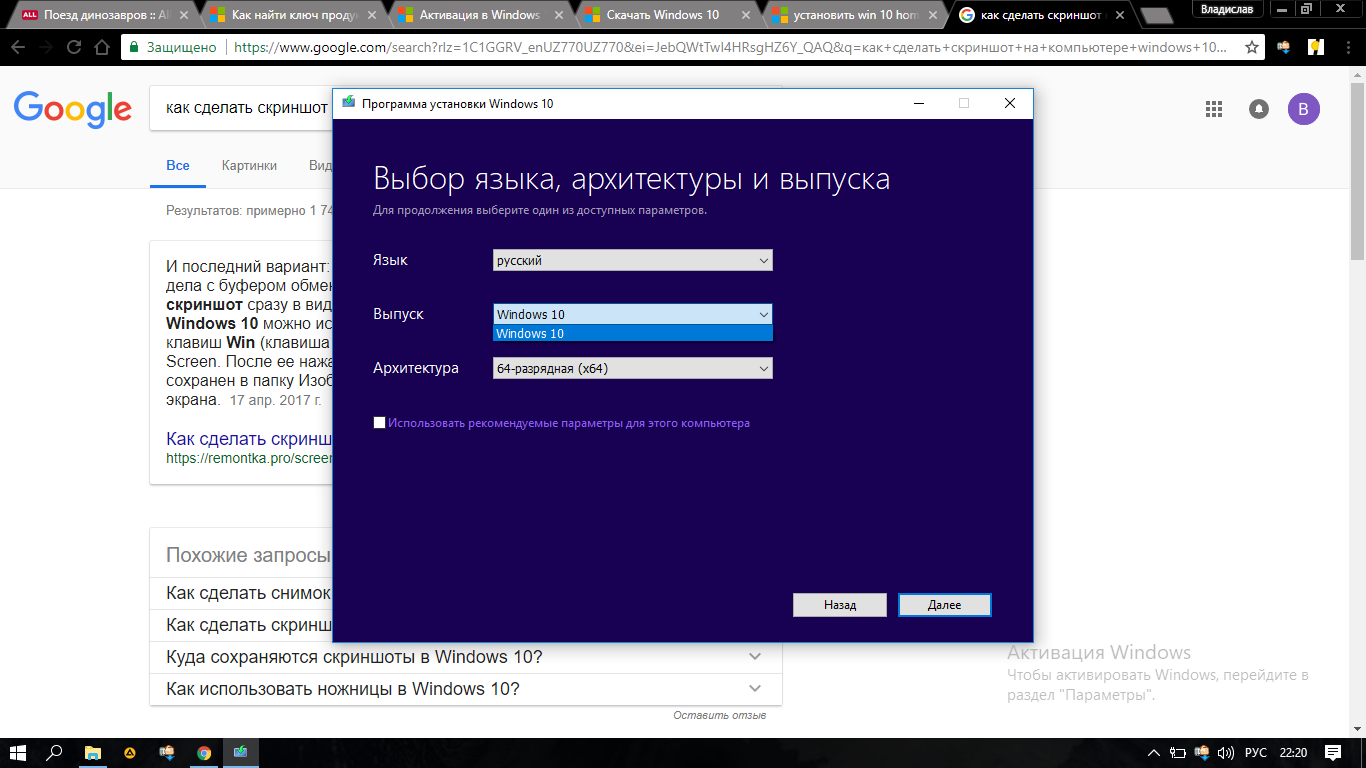Click the network tray icon beside the volume
This screenshot has height=768, width=1366.
coord(1204,753)
